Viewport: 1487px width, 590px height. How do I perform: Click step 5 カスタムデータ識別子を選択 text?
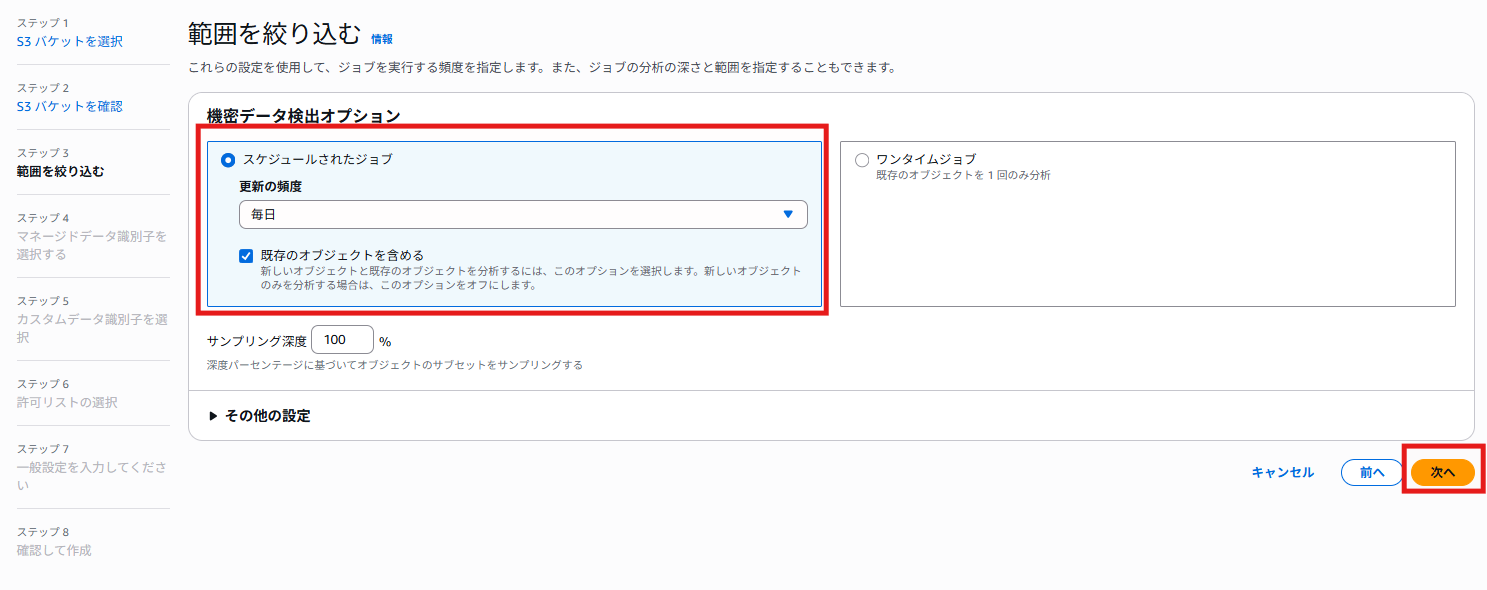[x=92, y=328]
